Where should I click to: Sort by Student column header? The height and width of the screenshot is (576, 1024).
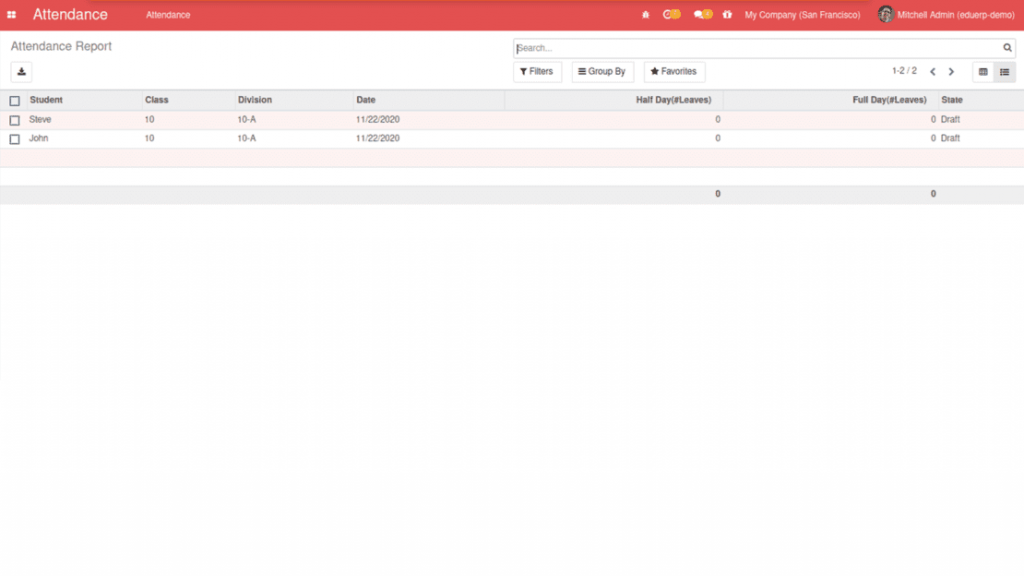pos(46,100)
